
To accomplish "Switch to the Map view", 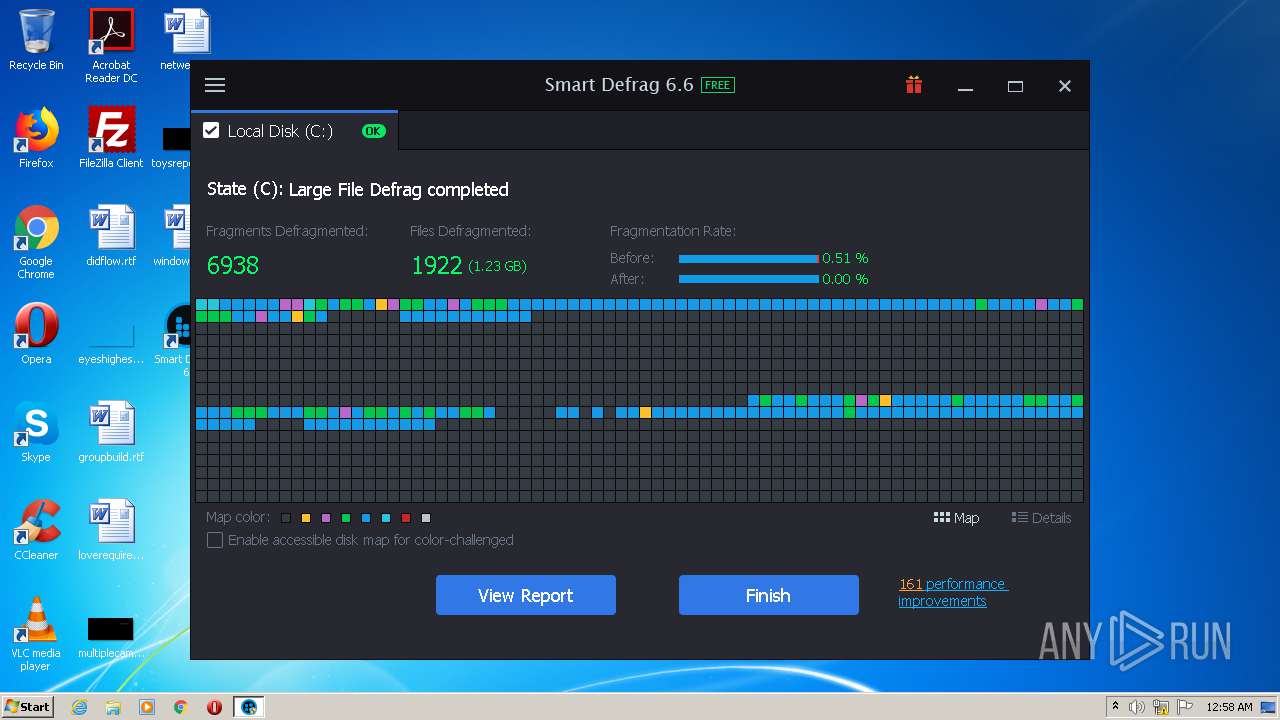I will 956,518.
